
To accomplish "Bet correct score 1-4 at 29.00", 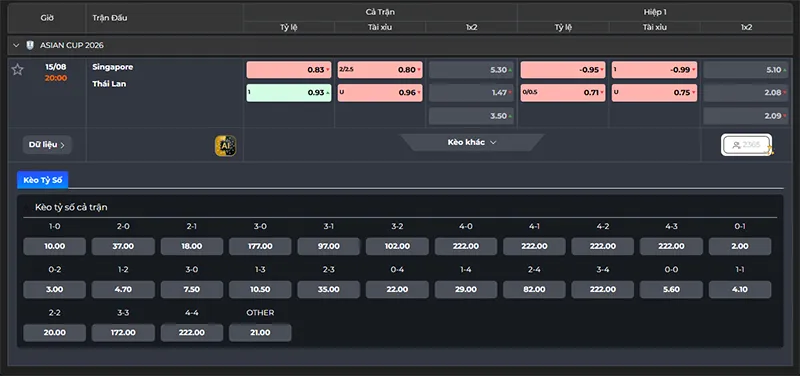I will click(x=466, y=290).
